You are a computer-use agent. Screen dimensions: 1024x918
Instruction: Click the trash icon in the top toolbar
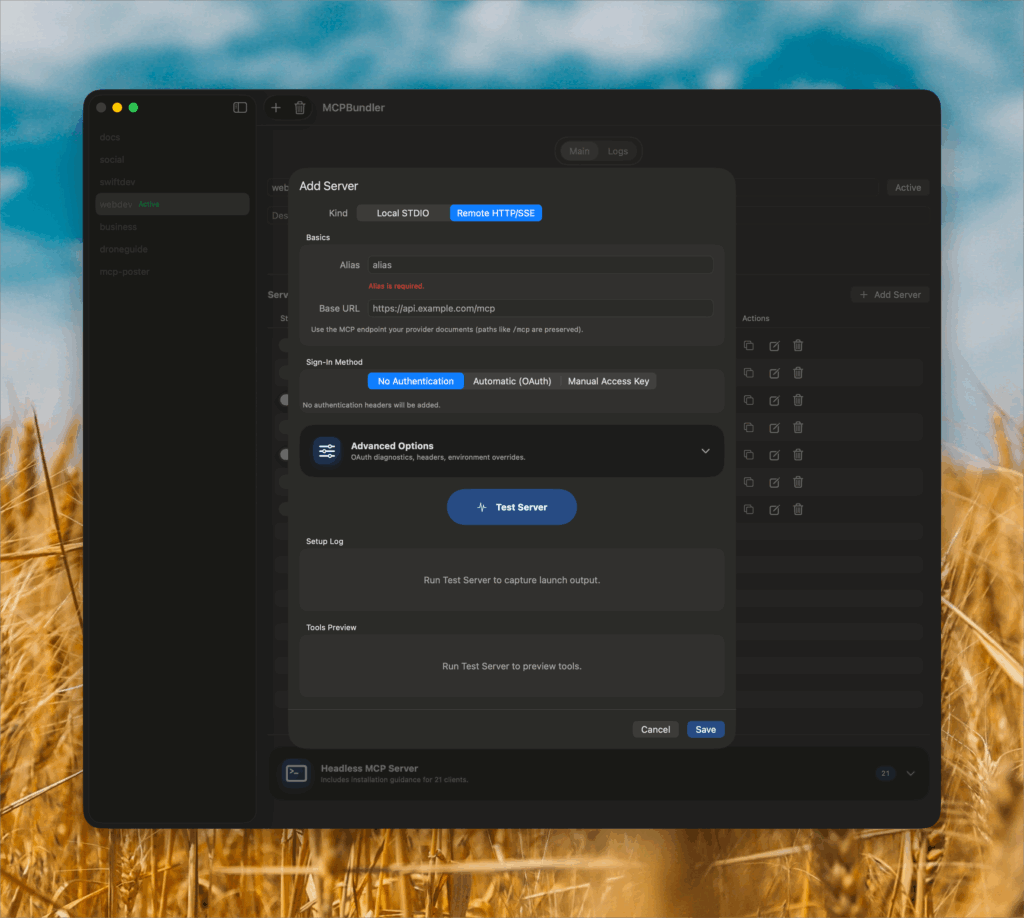click(300, 108)
